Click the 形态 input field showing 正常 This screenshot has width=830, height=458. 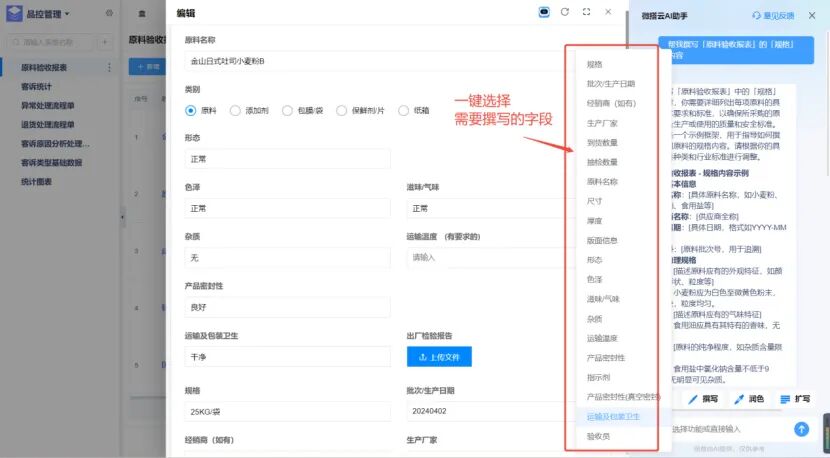287,159
